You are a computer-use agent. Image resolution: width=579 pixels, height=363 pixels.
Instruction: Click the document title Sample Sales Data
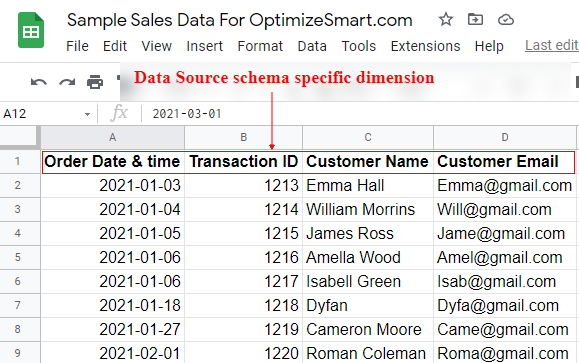coord(240,20)
